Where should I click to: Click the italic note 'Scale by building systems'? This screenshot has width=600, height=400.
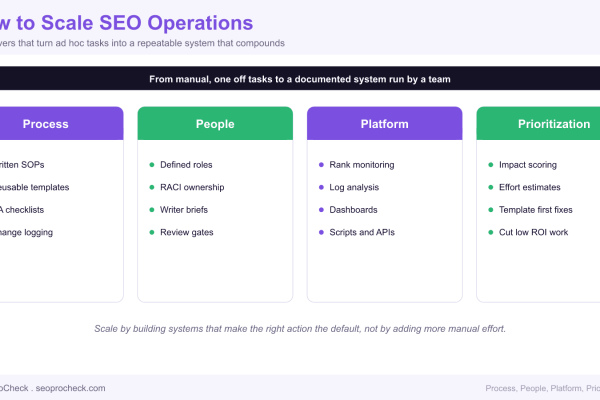(x=300, y=329)
